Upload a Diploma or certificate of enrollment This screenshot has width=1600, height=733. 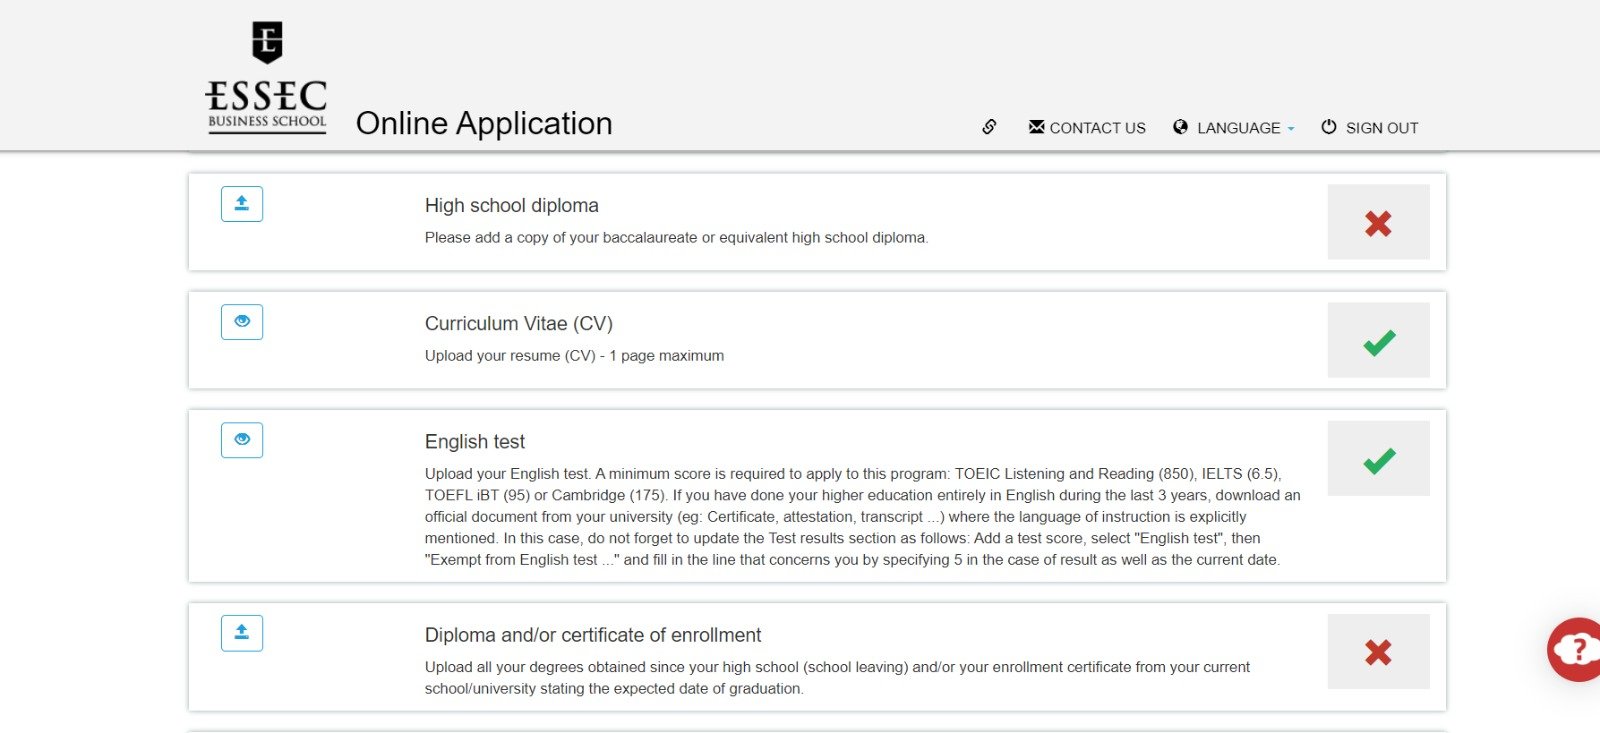[242, 633]
